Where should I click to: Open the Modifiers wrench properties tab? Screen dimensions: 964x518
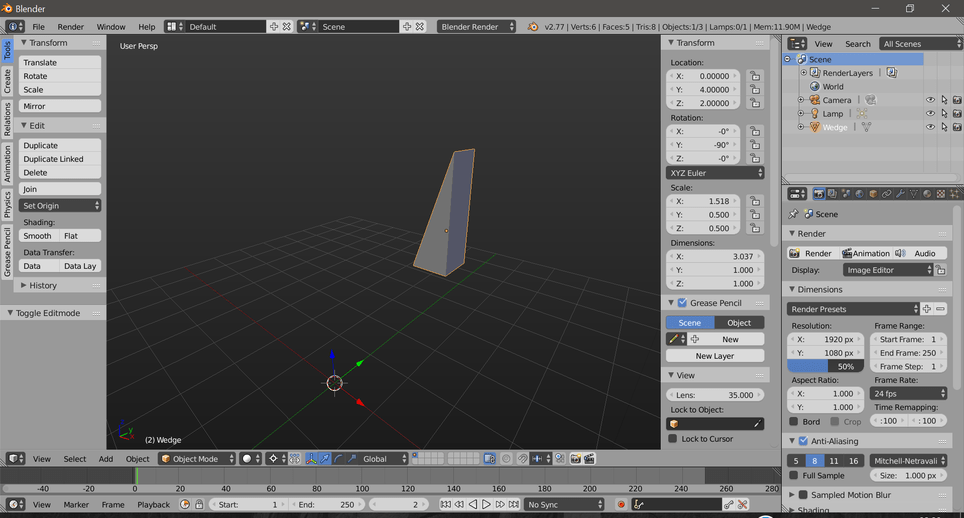pos(899,194)
